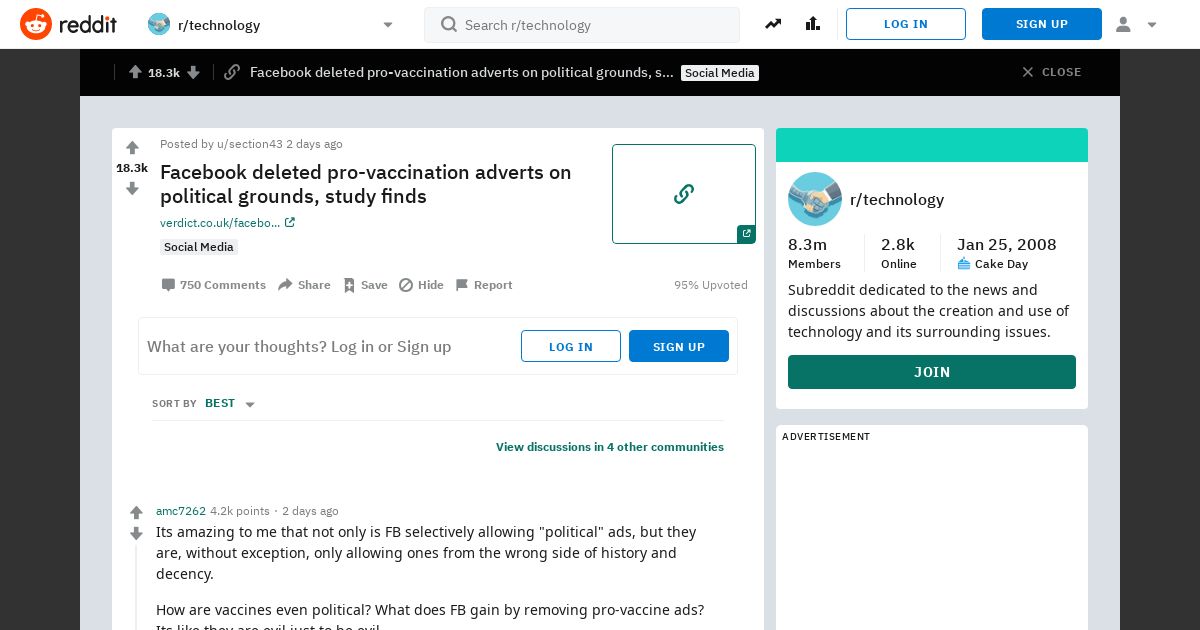
Task: Click the Social Media flair tag
Action: pos(199,247)
